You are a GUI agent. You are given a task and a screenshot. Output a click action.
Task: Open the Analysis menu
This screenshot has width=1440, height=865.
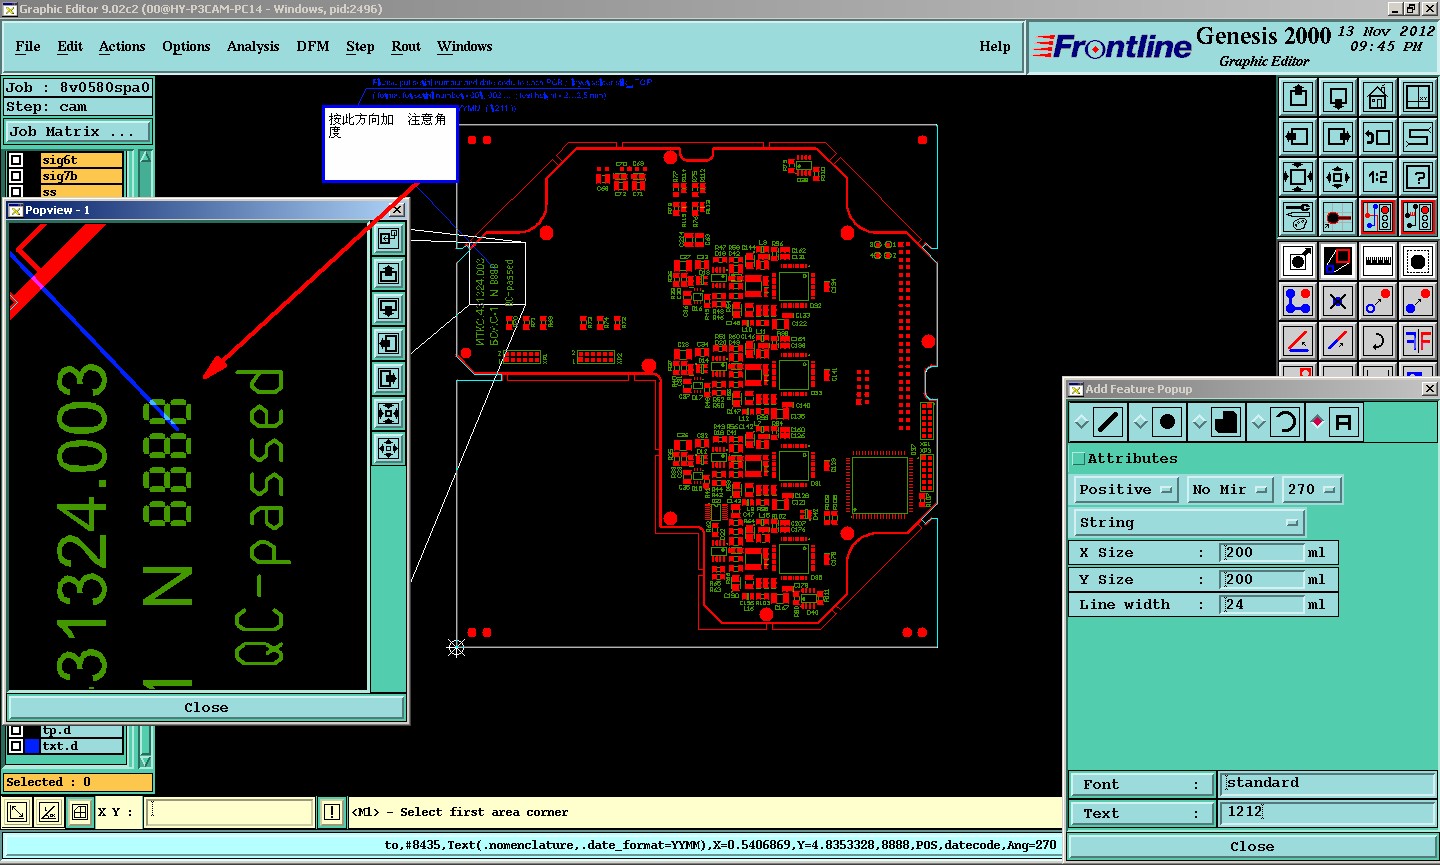point(253,47)
